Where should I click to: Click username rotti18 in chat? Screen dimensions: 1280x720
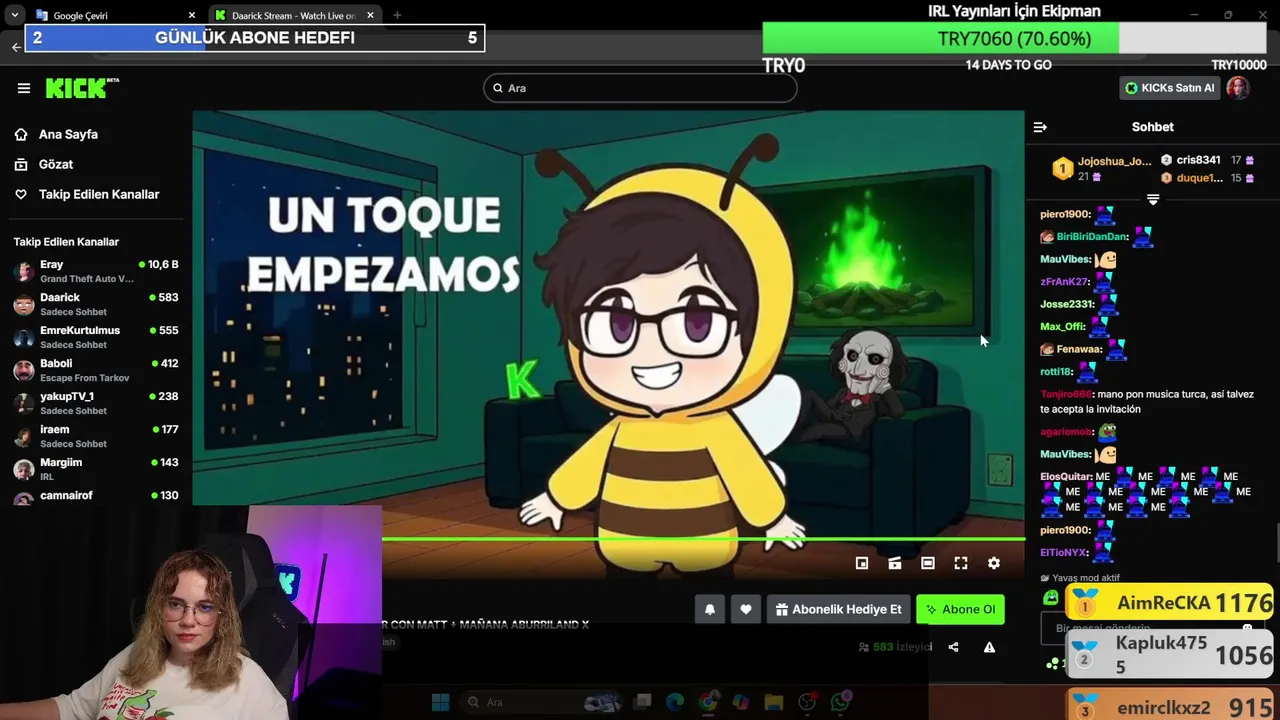[x=1056, y=372]
